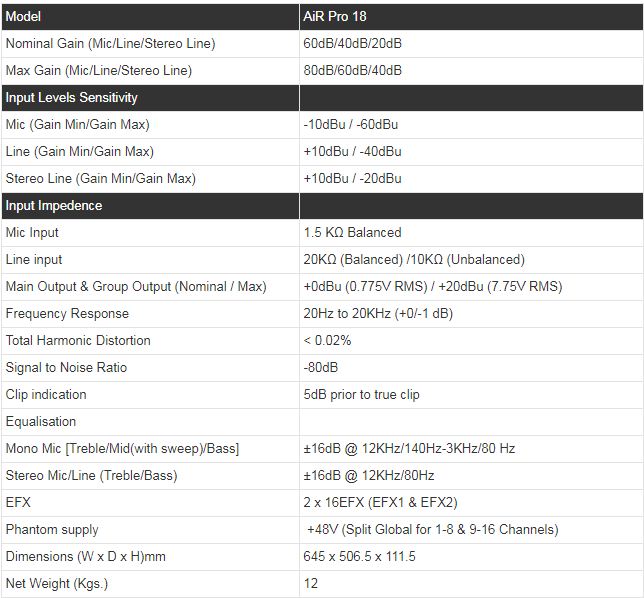Click the Clip indication value text
Screen dimensions: 644x598
pyautogui.click(x=361, y=395)
